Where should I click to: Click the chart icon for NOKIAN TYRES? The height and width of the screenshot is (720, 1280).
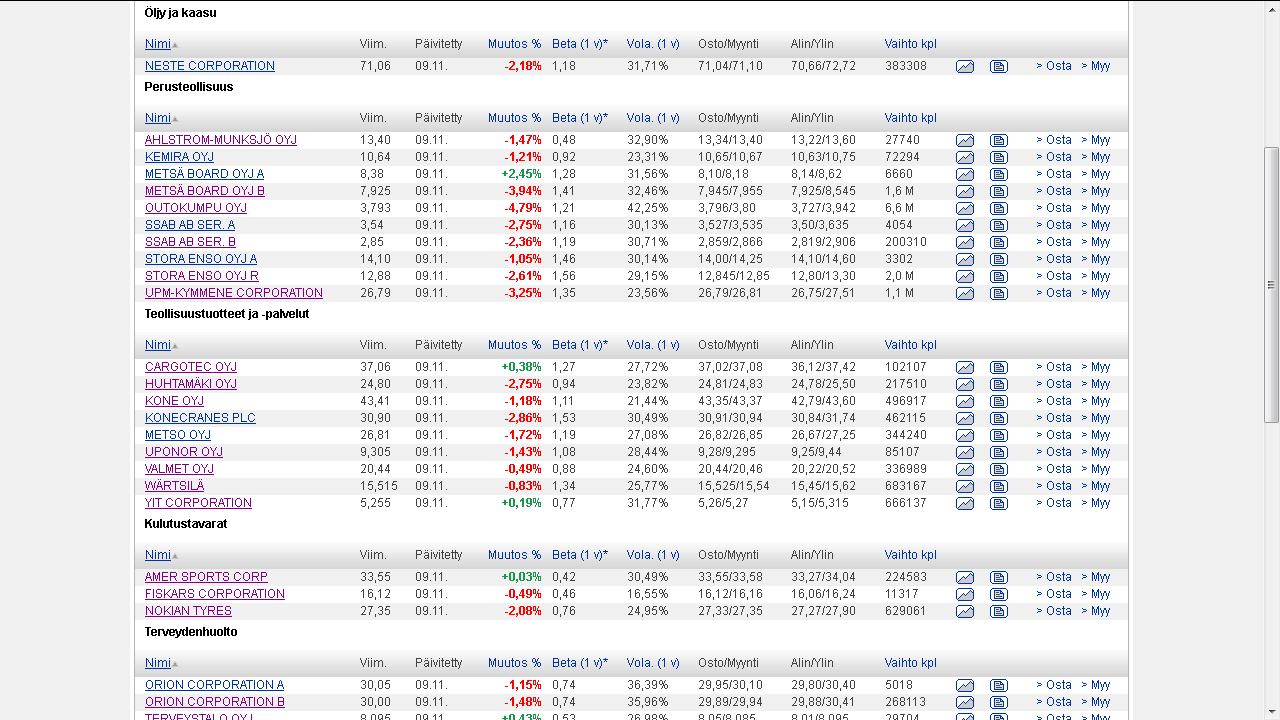point(964,611)
